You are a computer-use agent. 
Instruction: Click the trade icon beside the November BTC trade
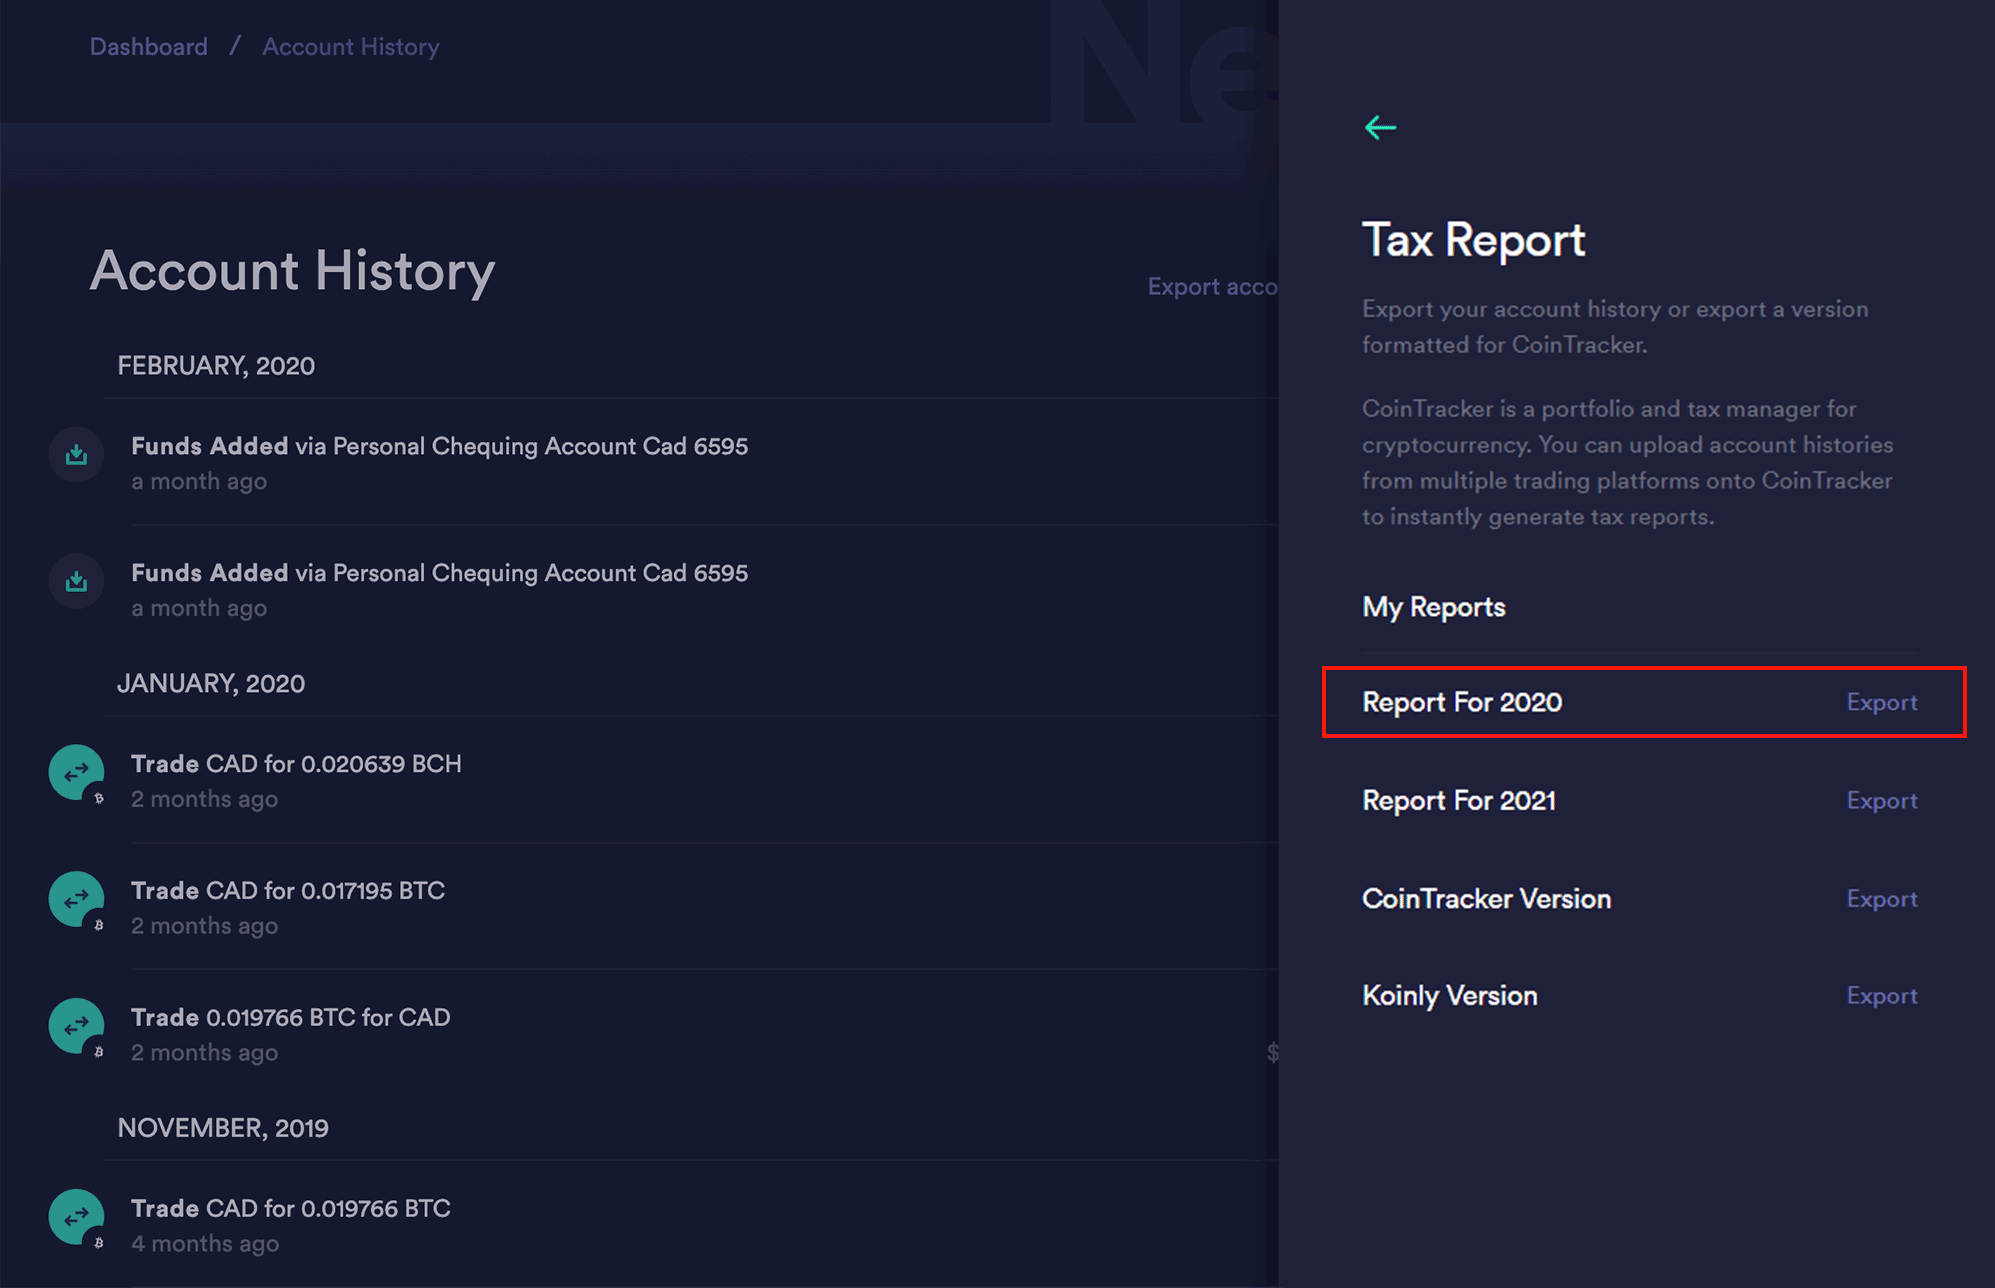[x=76, y=1217]
